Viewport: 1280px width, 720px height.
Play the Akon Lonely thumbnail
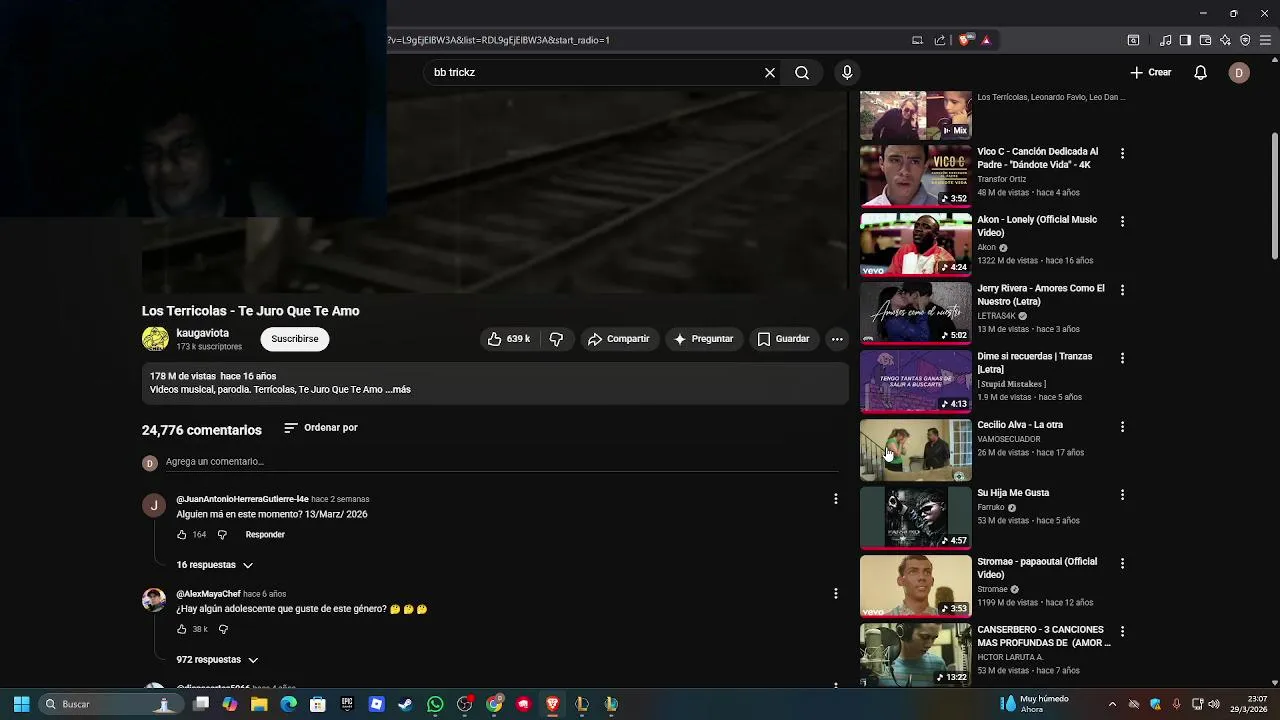coord(916,244)
